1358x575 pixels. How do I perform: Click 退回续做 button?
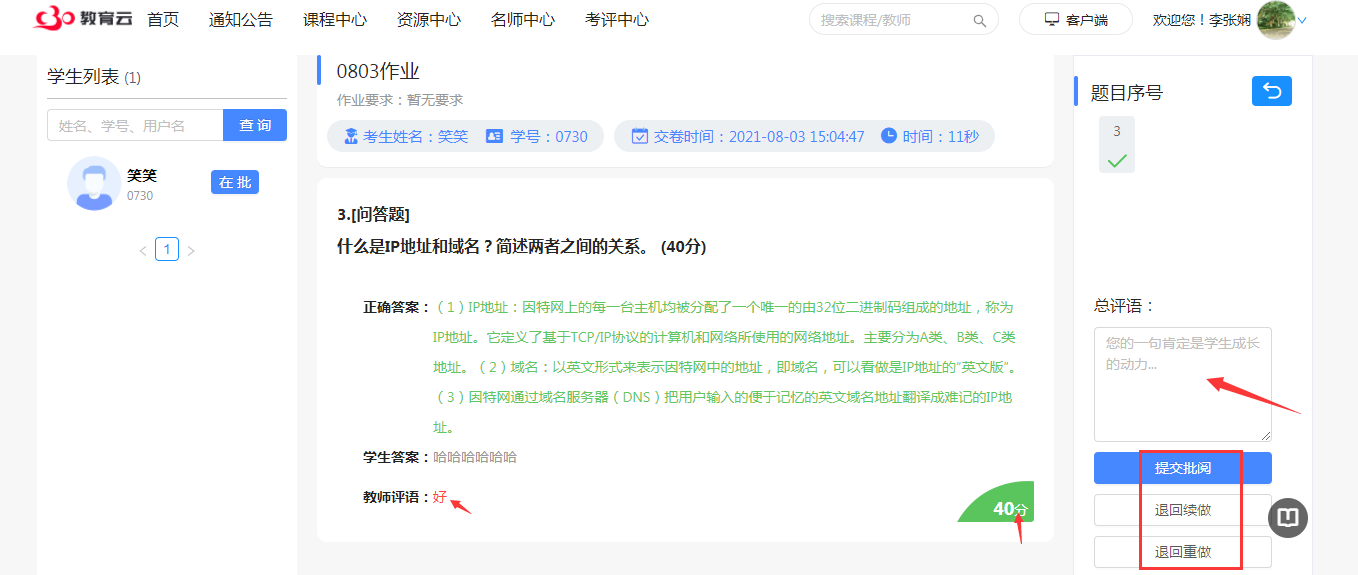(1183, 510)
